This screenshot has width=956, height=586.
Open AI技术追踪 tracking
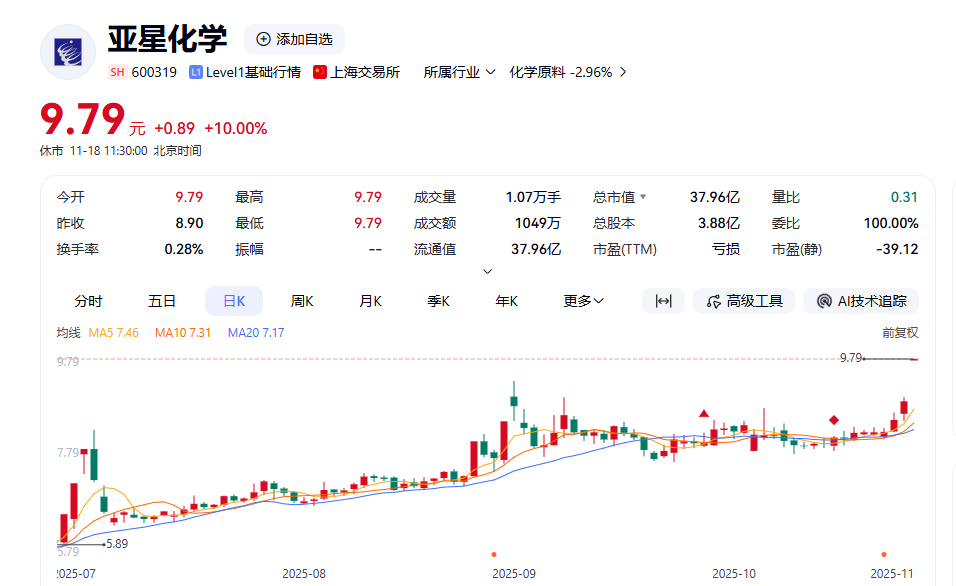point(861,301)
